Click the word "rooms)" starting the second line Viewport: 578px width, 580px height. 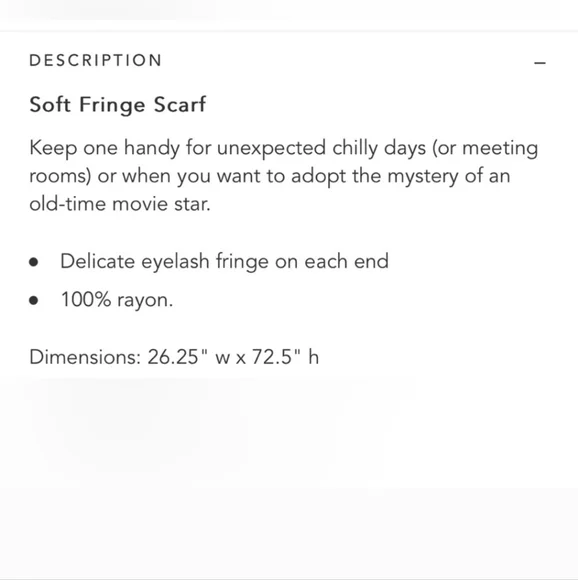[x=60, y=176]
